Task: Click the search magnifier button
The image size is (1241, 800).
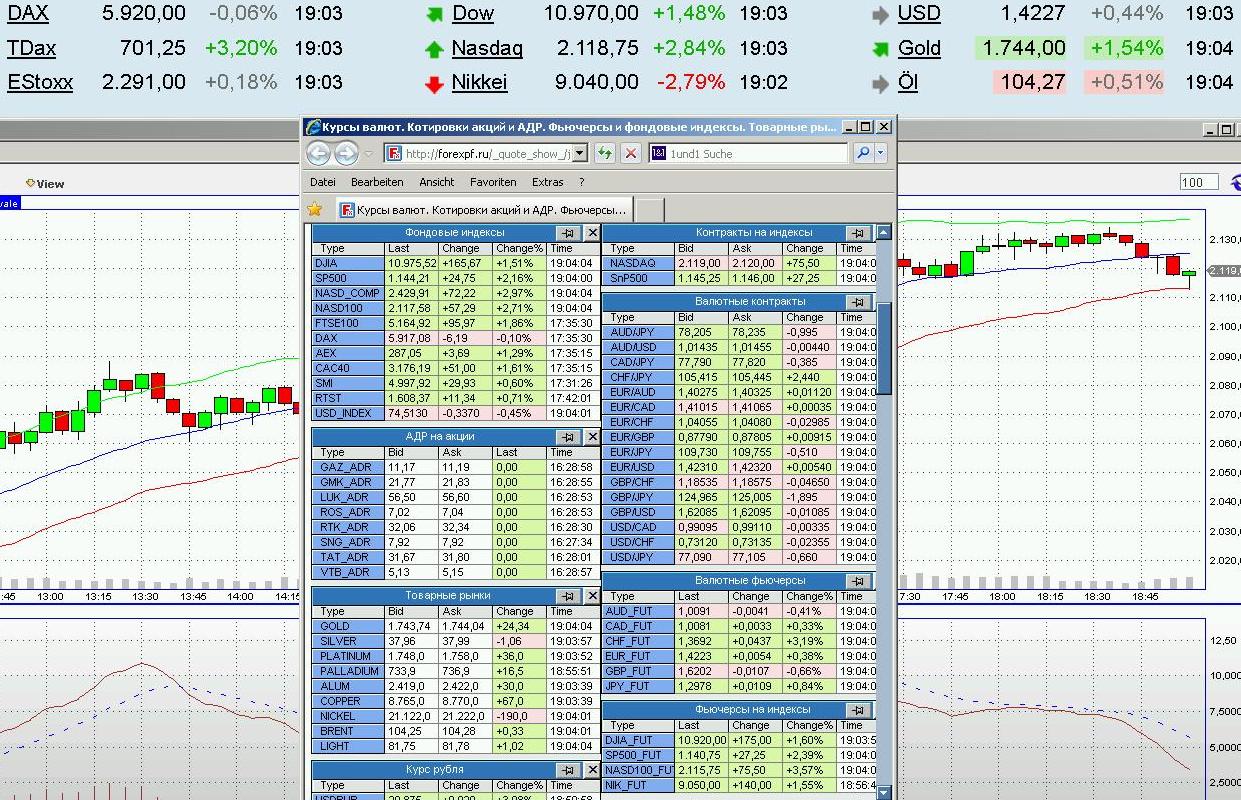Action: point(863,153)
